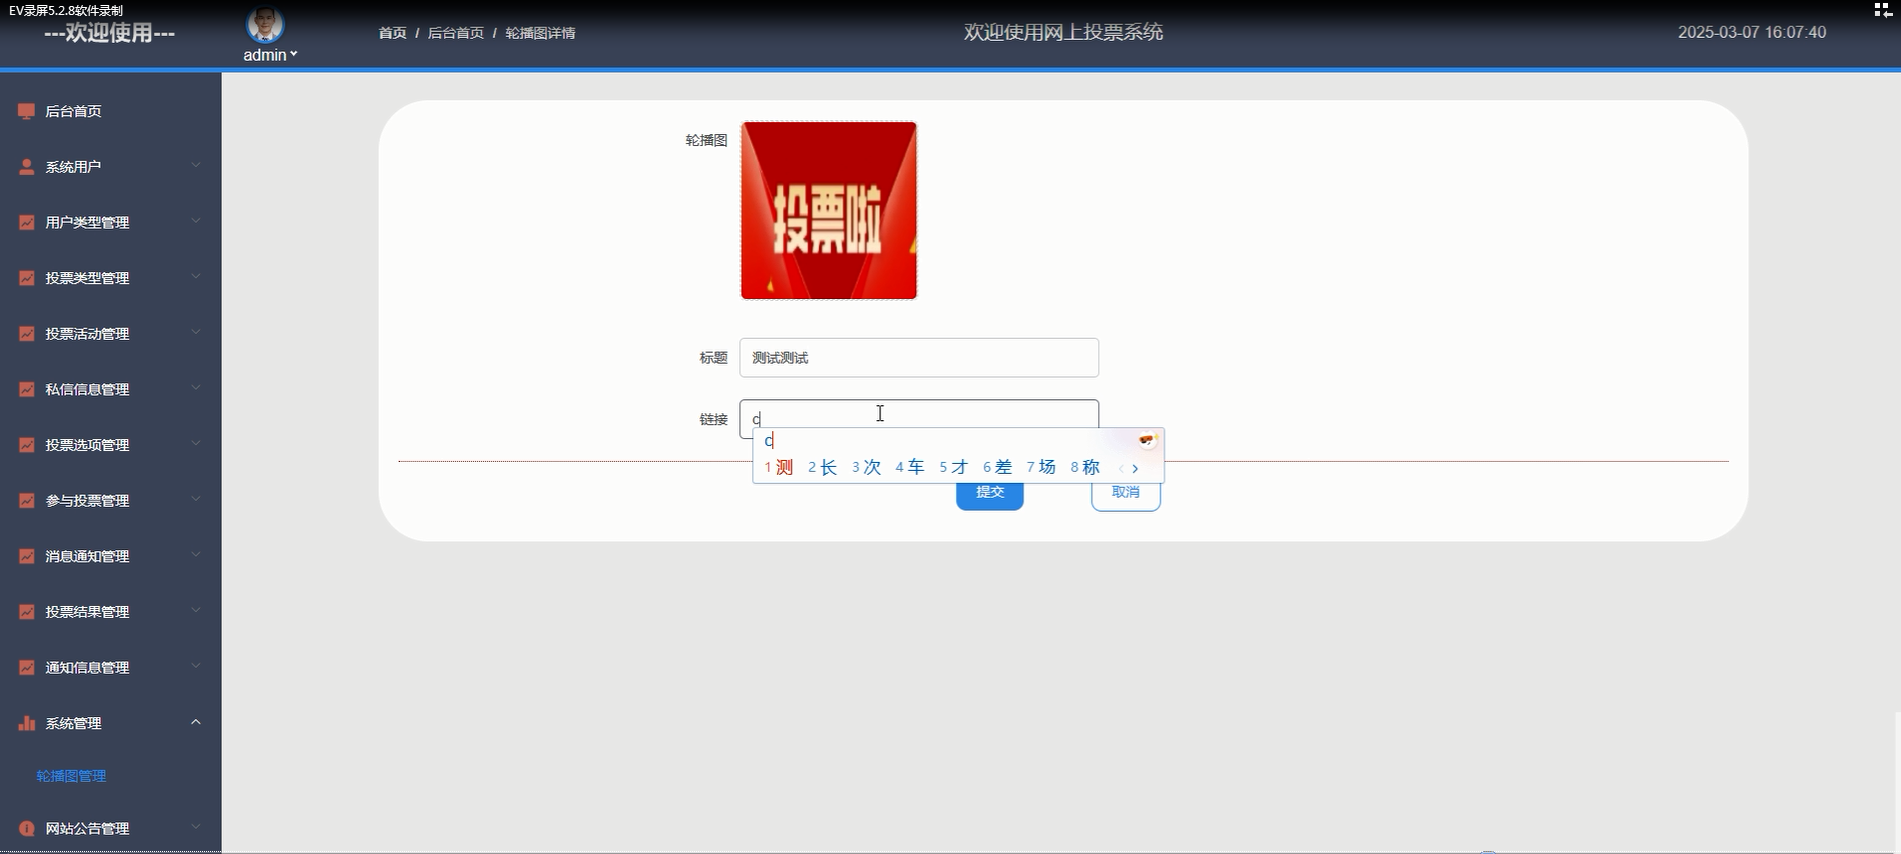Image resolution: width=1901 pixels, height=854 pixels.
Task: Click the 系统管理 bar chart icon
Action: (x=27, y=723)
